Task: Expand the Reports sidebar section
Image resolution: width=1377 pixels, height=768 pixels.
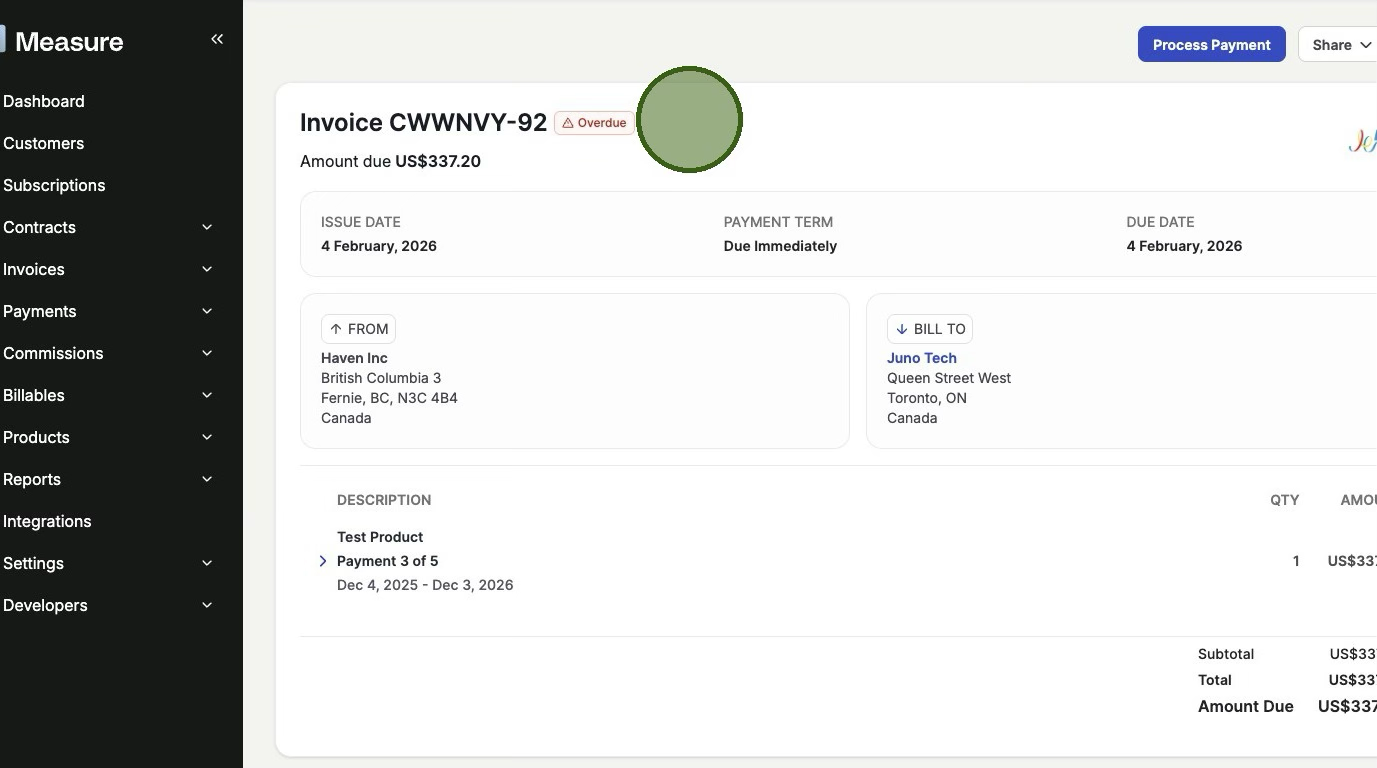Action: [207, 479]
